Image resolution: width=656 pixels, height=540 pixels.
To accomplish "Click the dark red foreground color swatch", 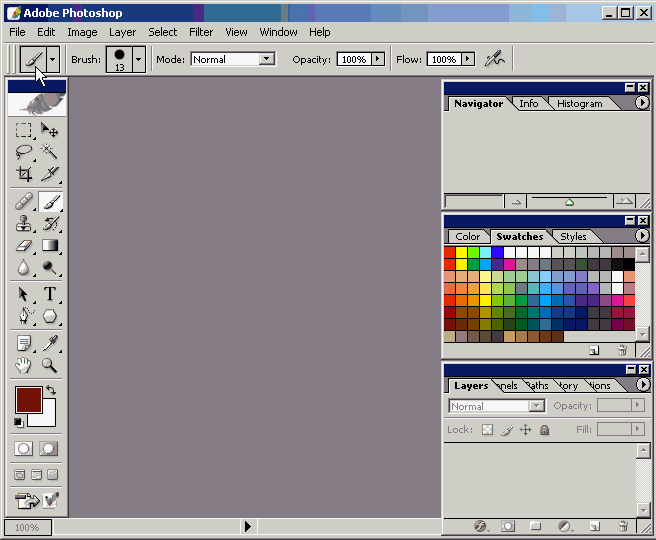I will (x=27, y=401).
